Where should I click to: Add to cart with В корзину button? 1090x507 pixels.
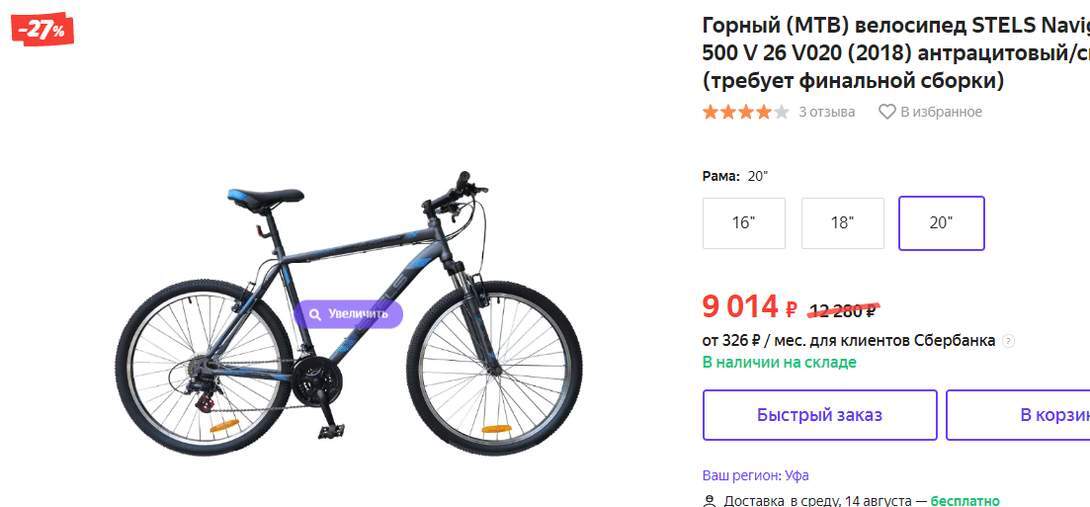[1030, 415]
